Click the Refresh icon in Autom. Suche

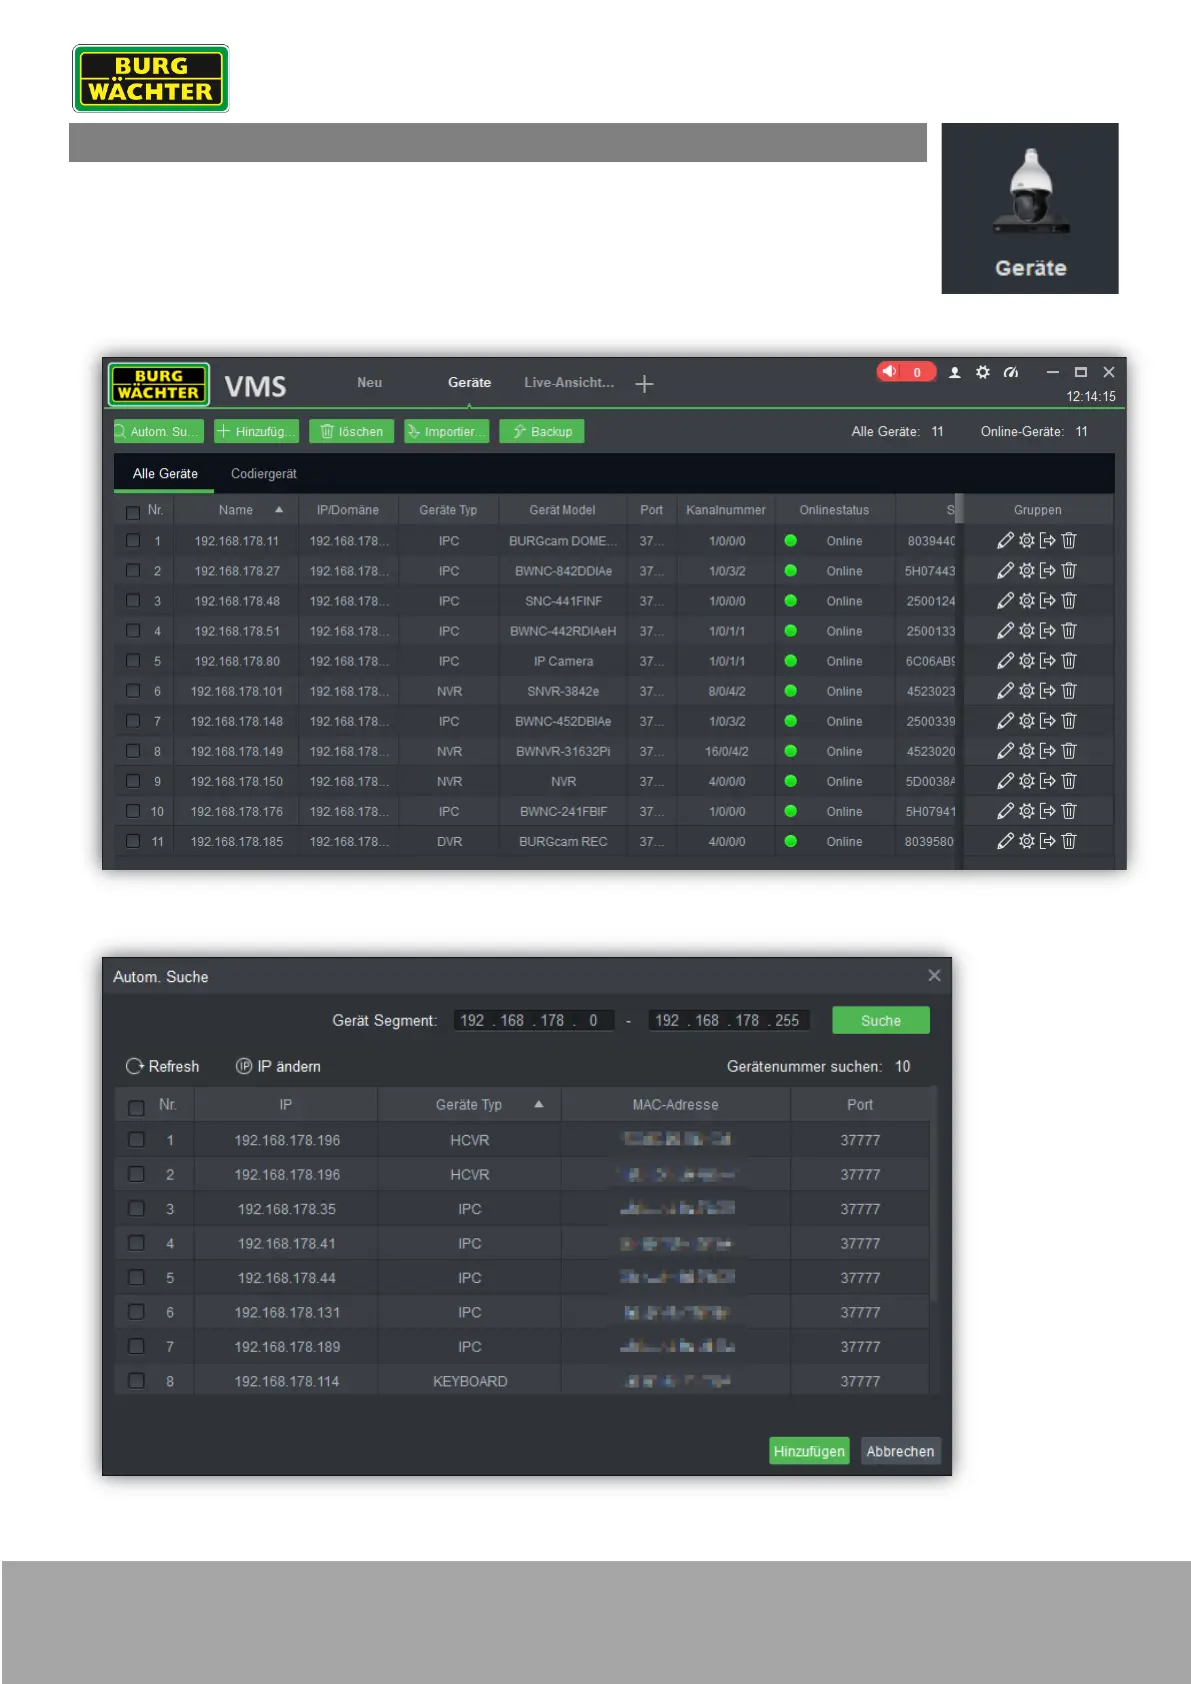coord(135,1066)
